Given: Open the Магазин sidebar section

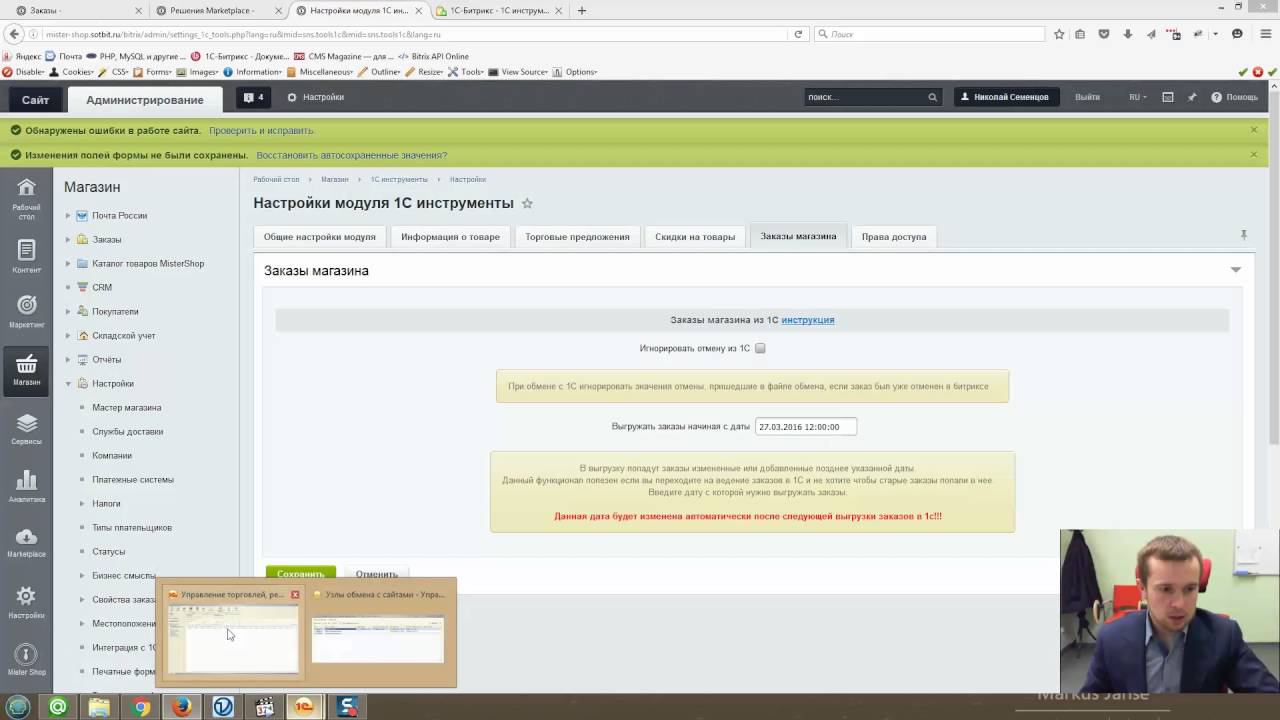Looking at the screenshot, I should [26, 369].
